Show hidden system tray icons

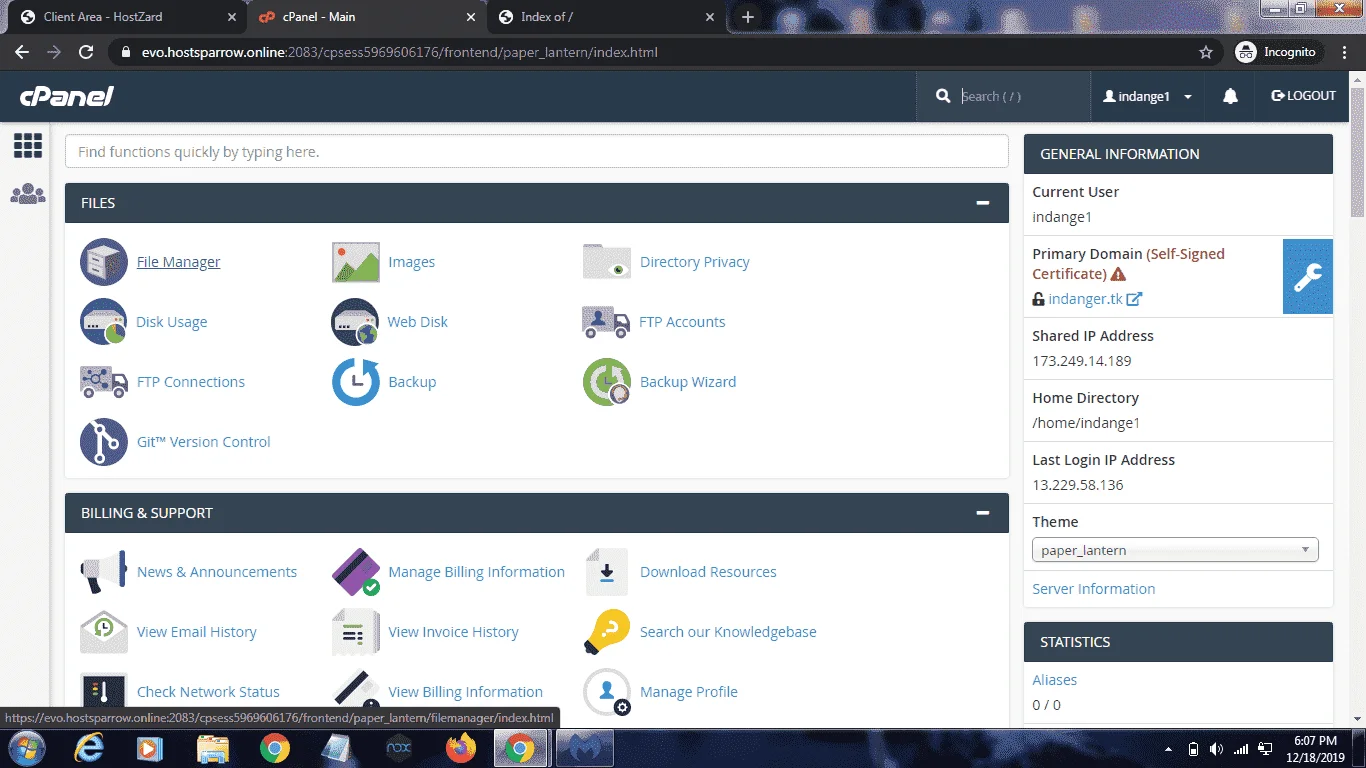(x=1169, y=748)
